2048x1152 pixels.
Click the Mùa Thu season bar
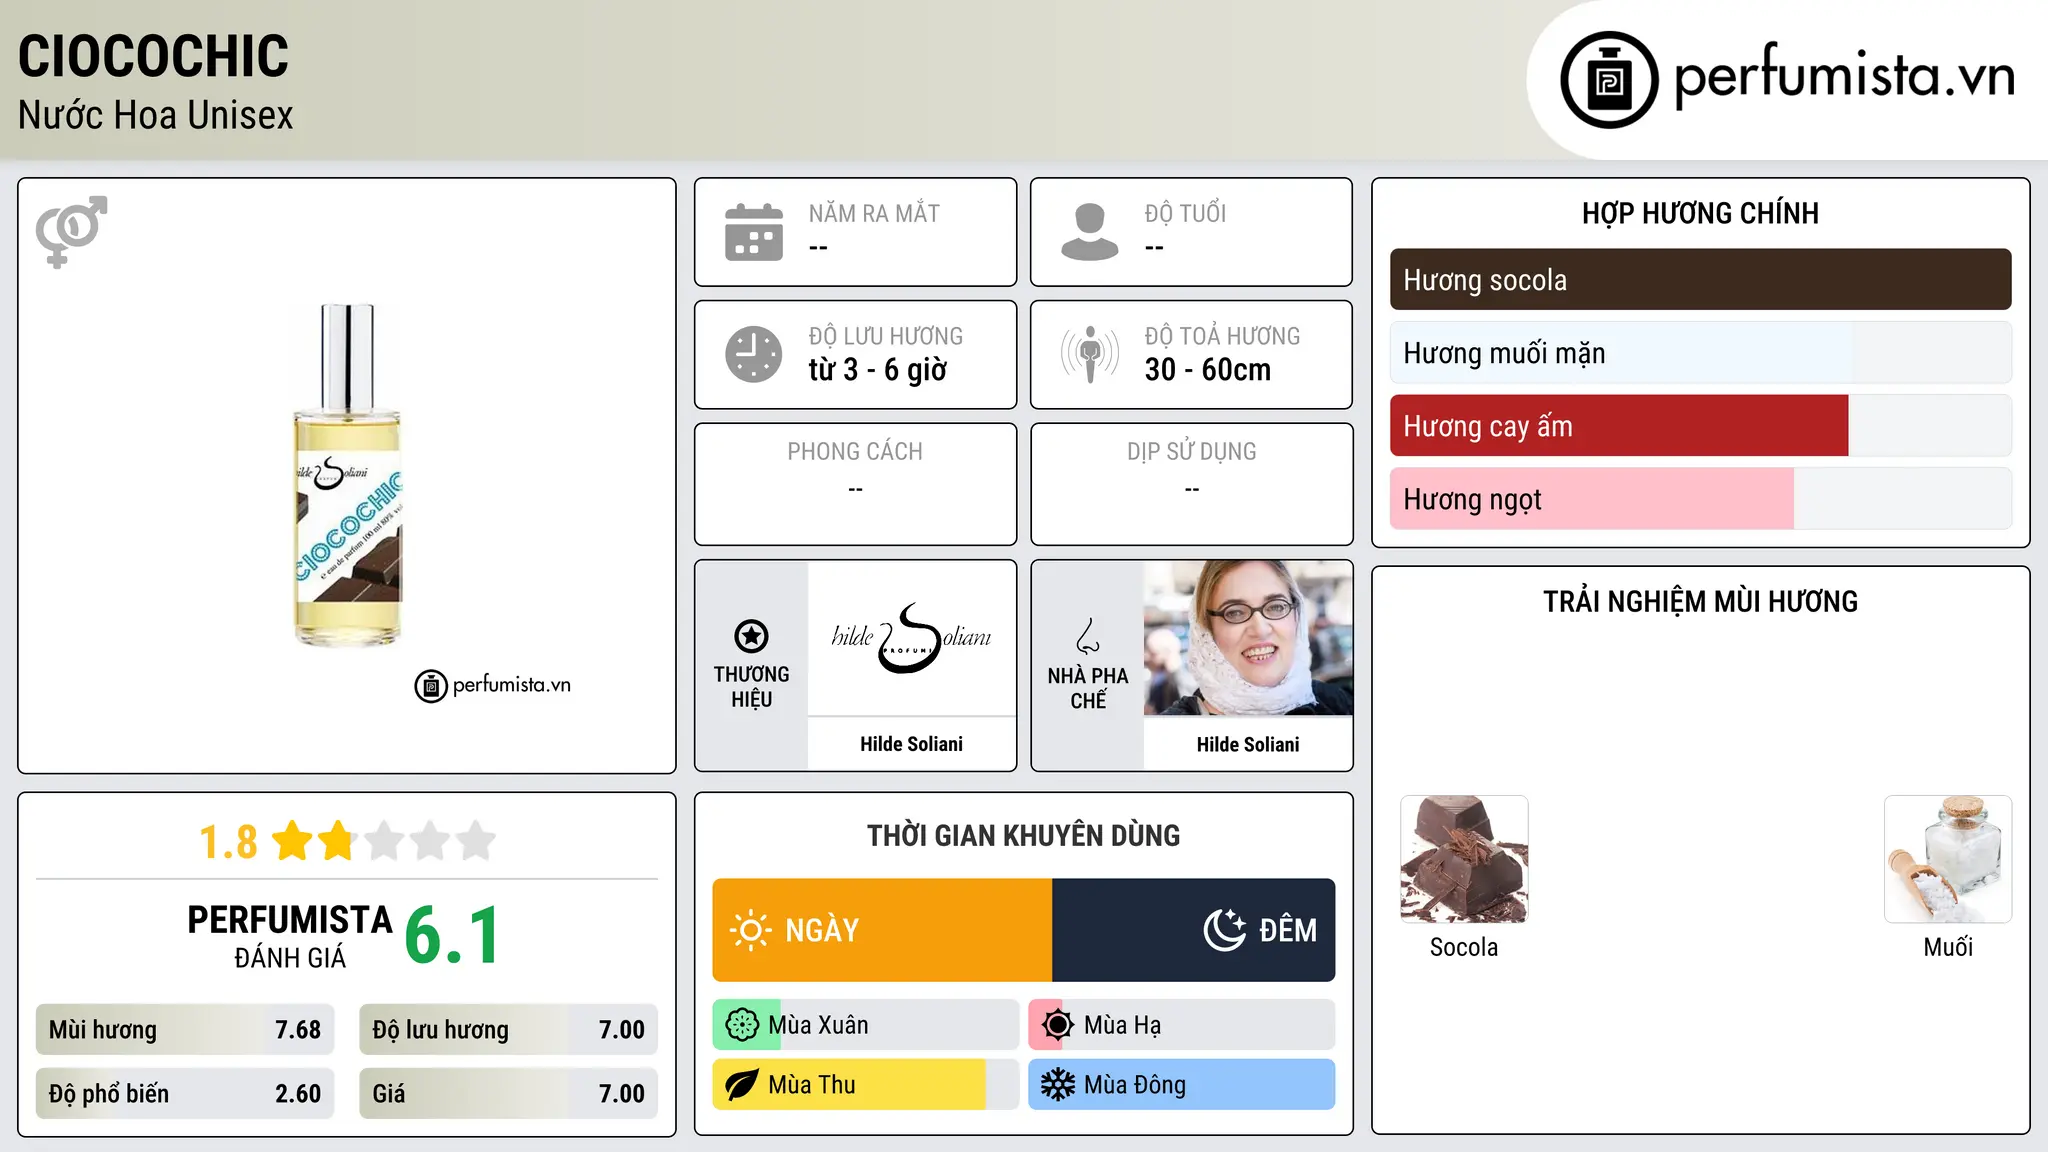866,1085
